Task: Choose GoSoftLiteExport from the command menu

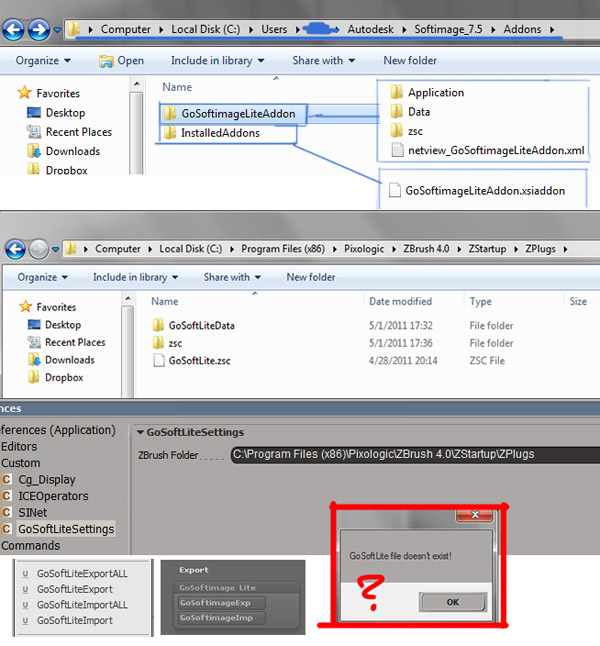Action: pyautogui.click(x=75, y=589)
